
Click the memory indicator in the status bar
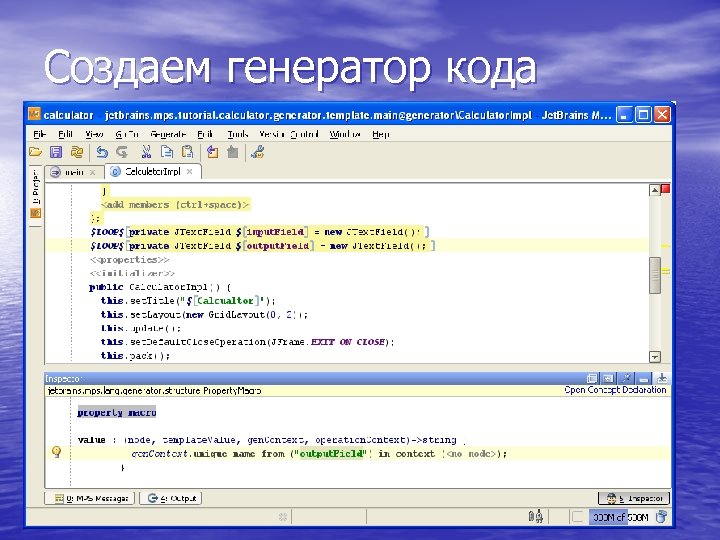(x=620, y=517)
